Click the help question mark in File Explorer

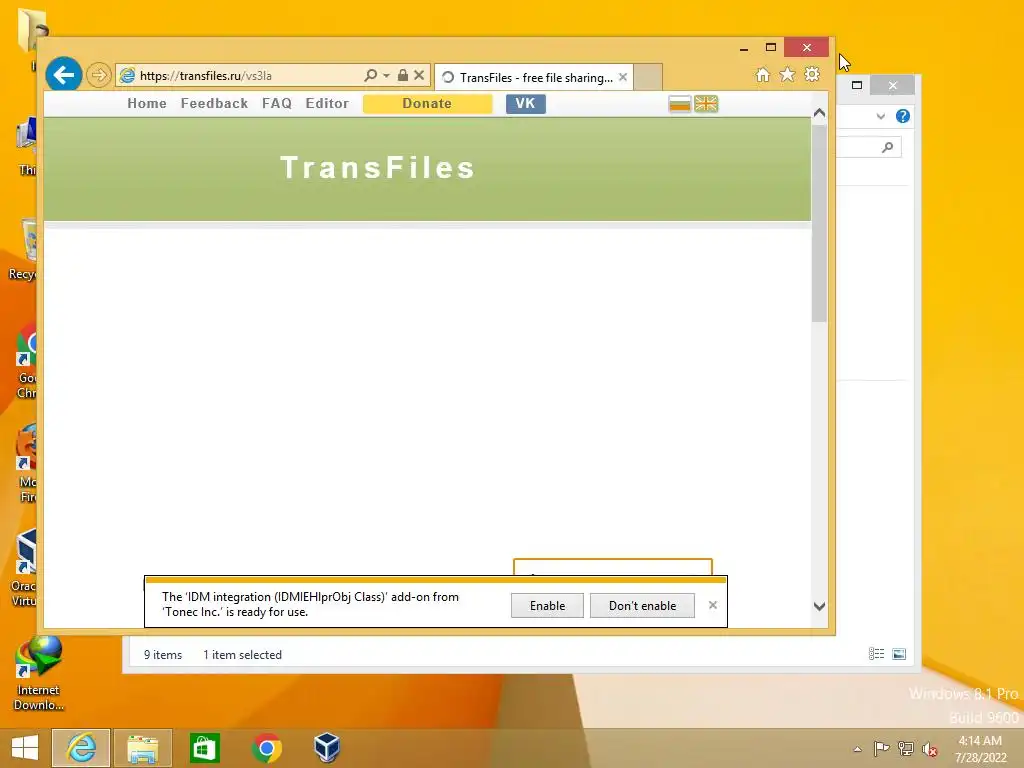coord(903,116)
